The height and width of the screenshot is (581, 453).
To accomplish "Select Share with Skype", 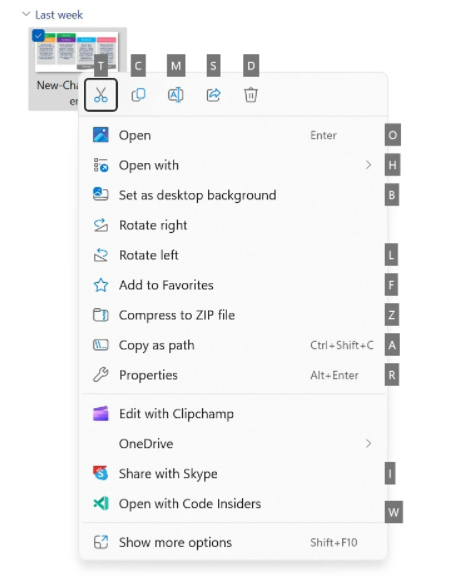I will (x=233, y=474).
